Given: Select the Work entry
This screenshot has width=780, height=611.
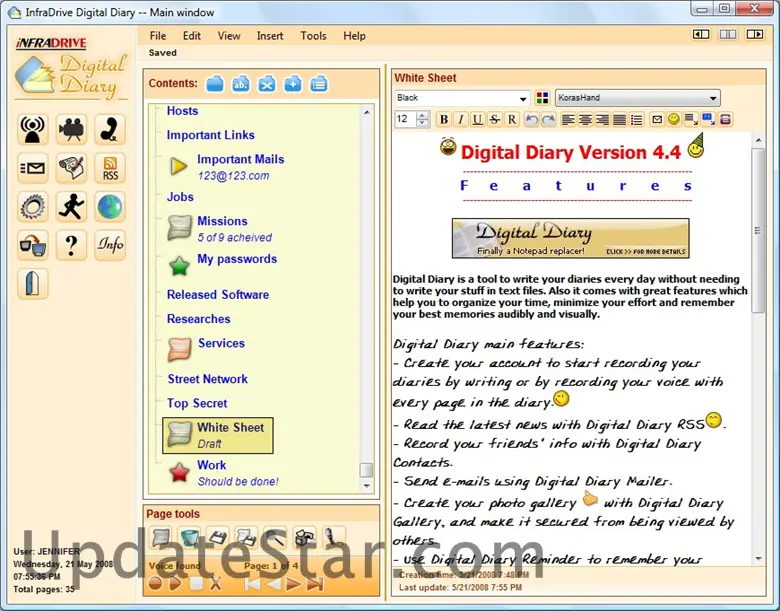Looking at the screenshot, I should pyautogui.click(x=211, y=465).
